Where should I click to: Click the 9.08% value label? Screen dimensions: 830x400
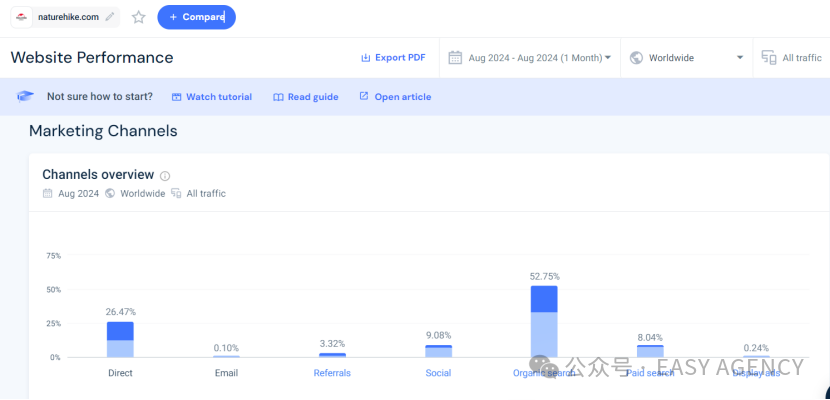[438, 335]
